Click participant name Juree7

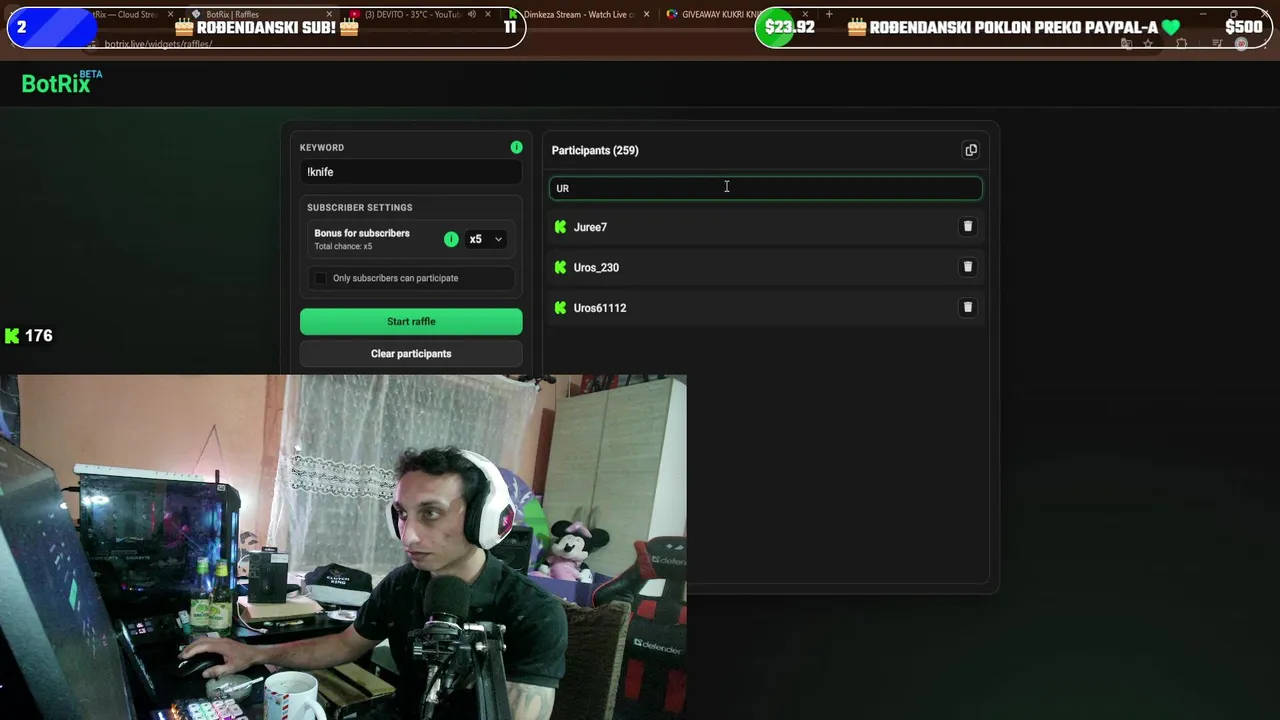(590, 227)
